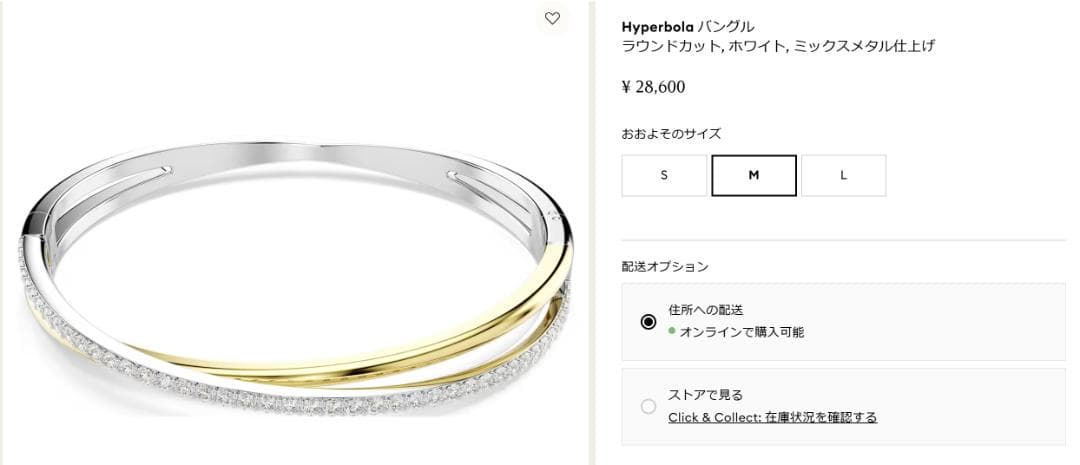
Task: Select the ストアで見る radio button
Action: pos(648,406)
